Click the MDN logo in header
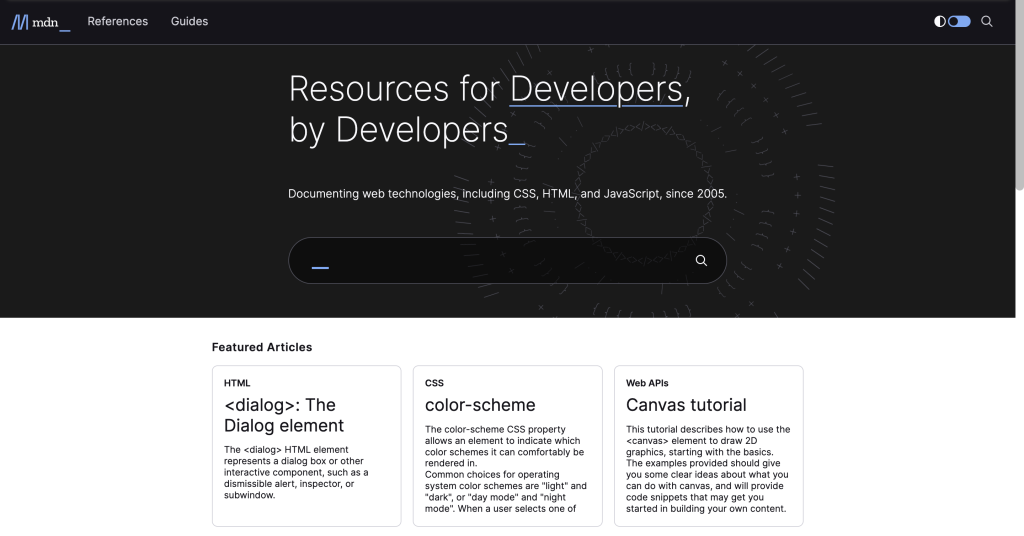1024x536 pixels. (x=40, y=21)
